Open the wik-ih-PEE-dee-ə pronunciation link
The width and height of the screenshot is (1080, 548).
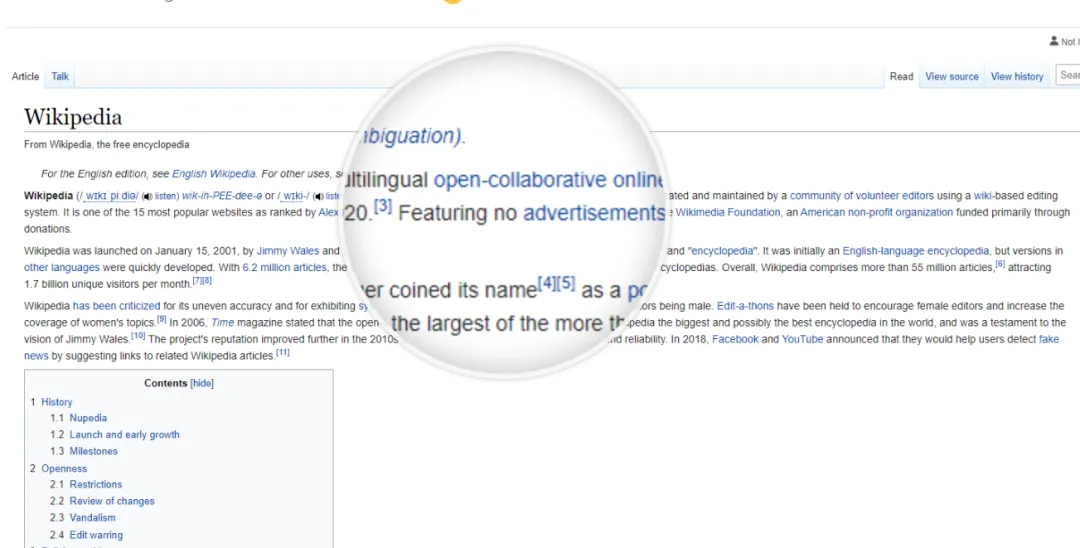point(222,196)
